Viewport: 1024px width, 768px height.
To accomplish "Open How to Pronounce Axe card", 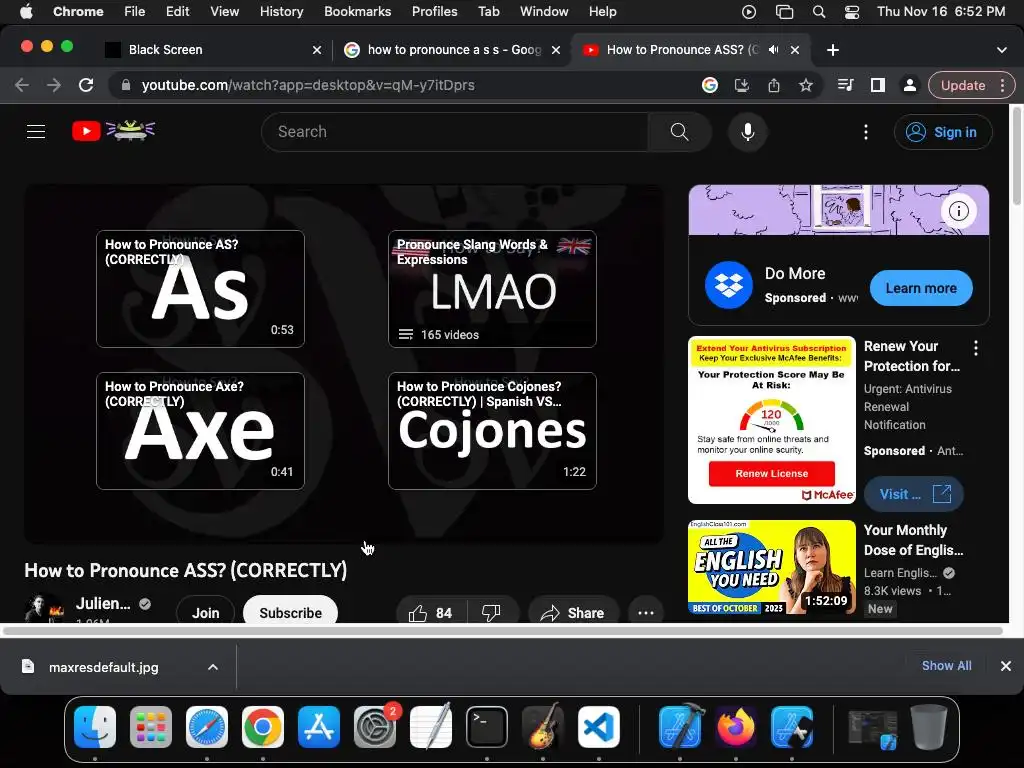I will point(200,431).
